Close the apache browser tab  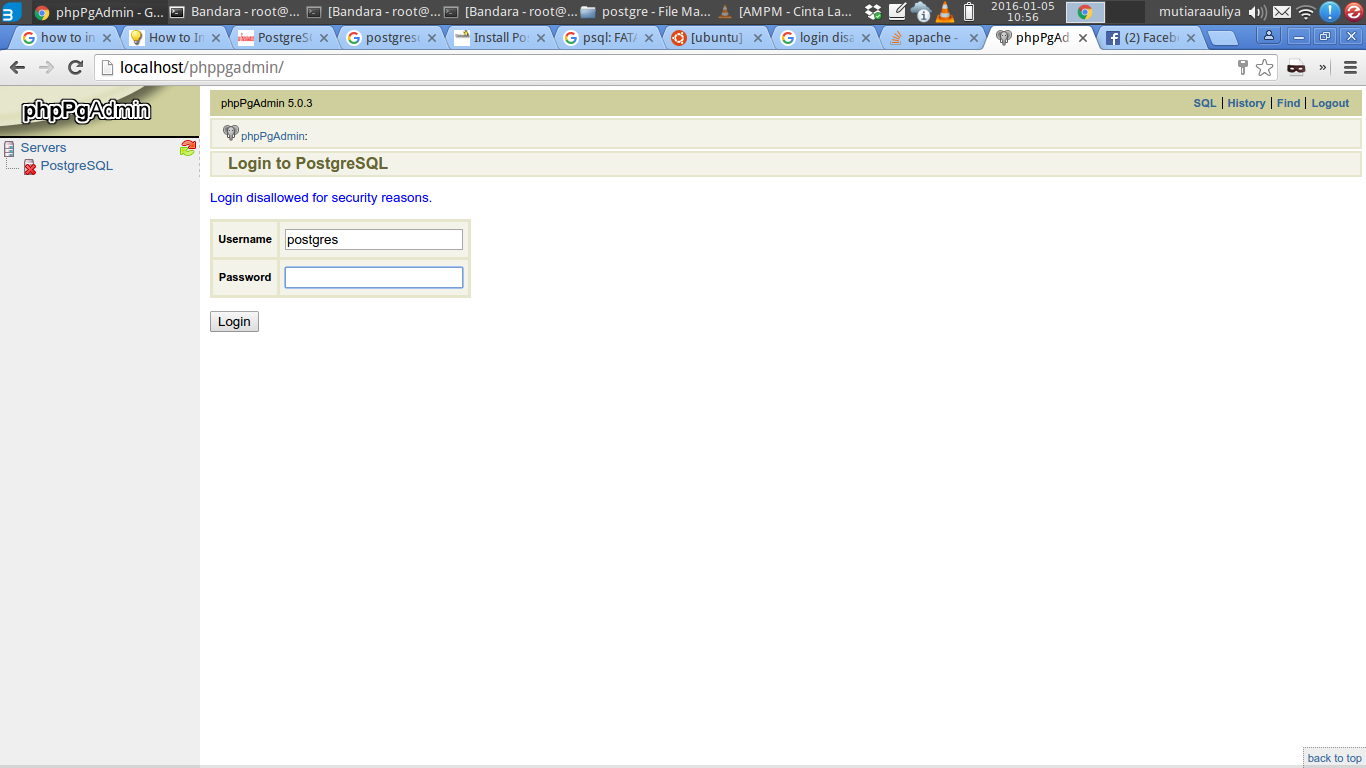click(x=974, y=38)
